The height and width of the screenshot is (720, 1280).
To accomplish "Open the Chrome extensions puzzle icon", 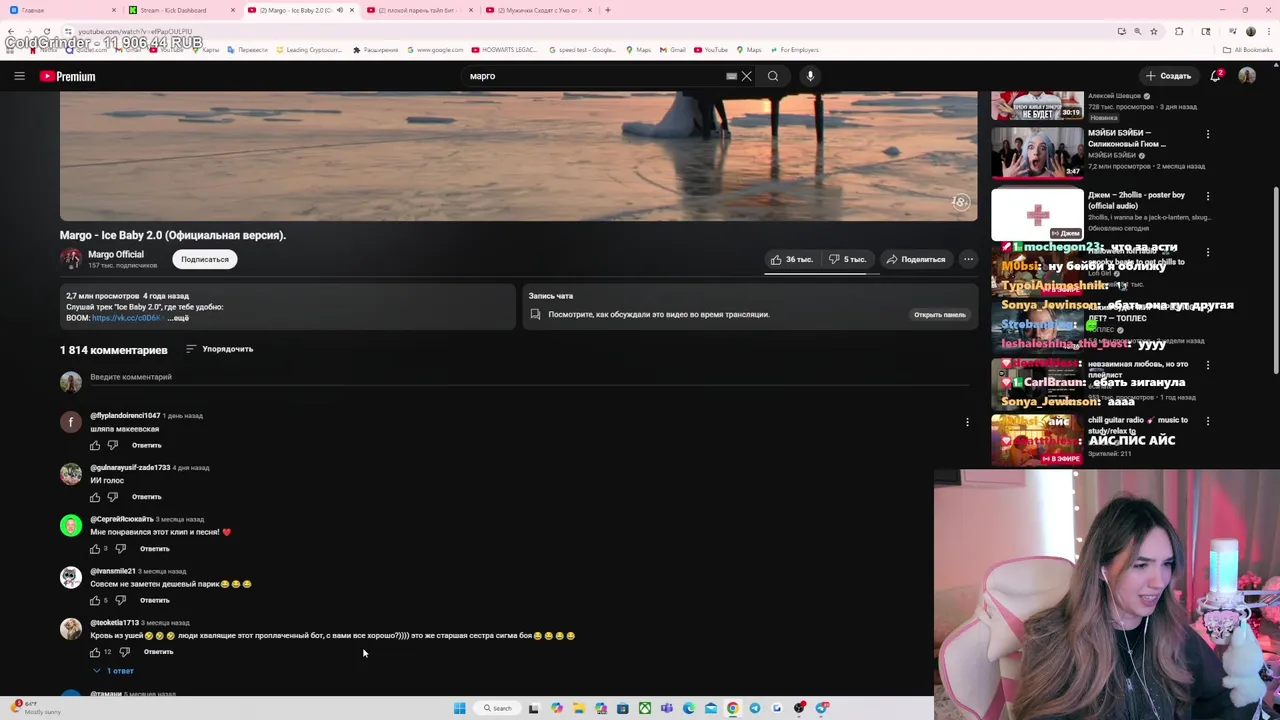I will (x=1179, y=32).
